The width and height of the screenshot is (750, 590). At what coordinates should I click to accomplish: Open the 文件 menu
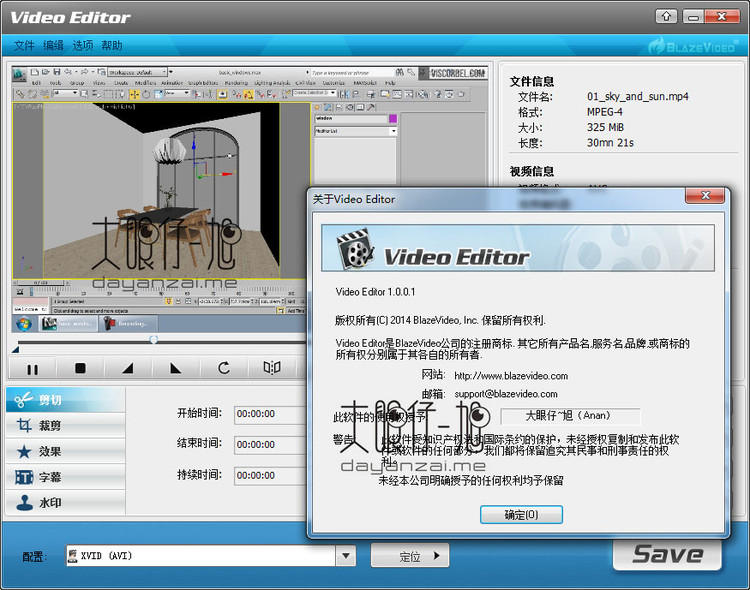coord(24,45)
